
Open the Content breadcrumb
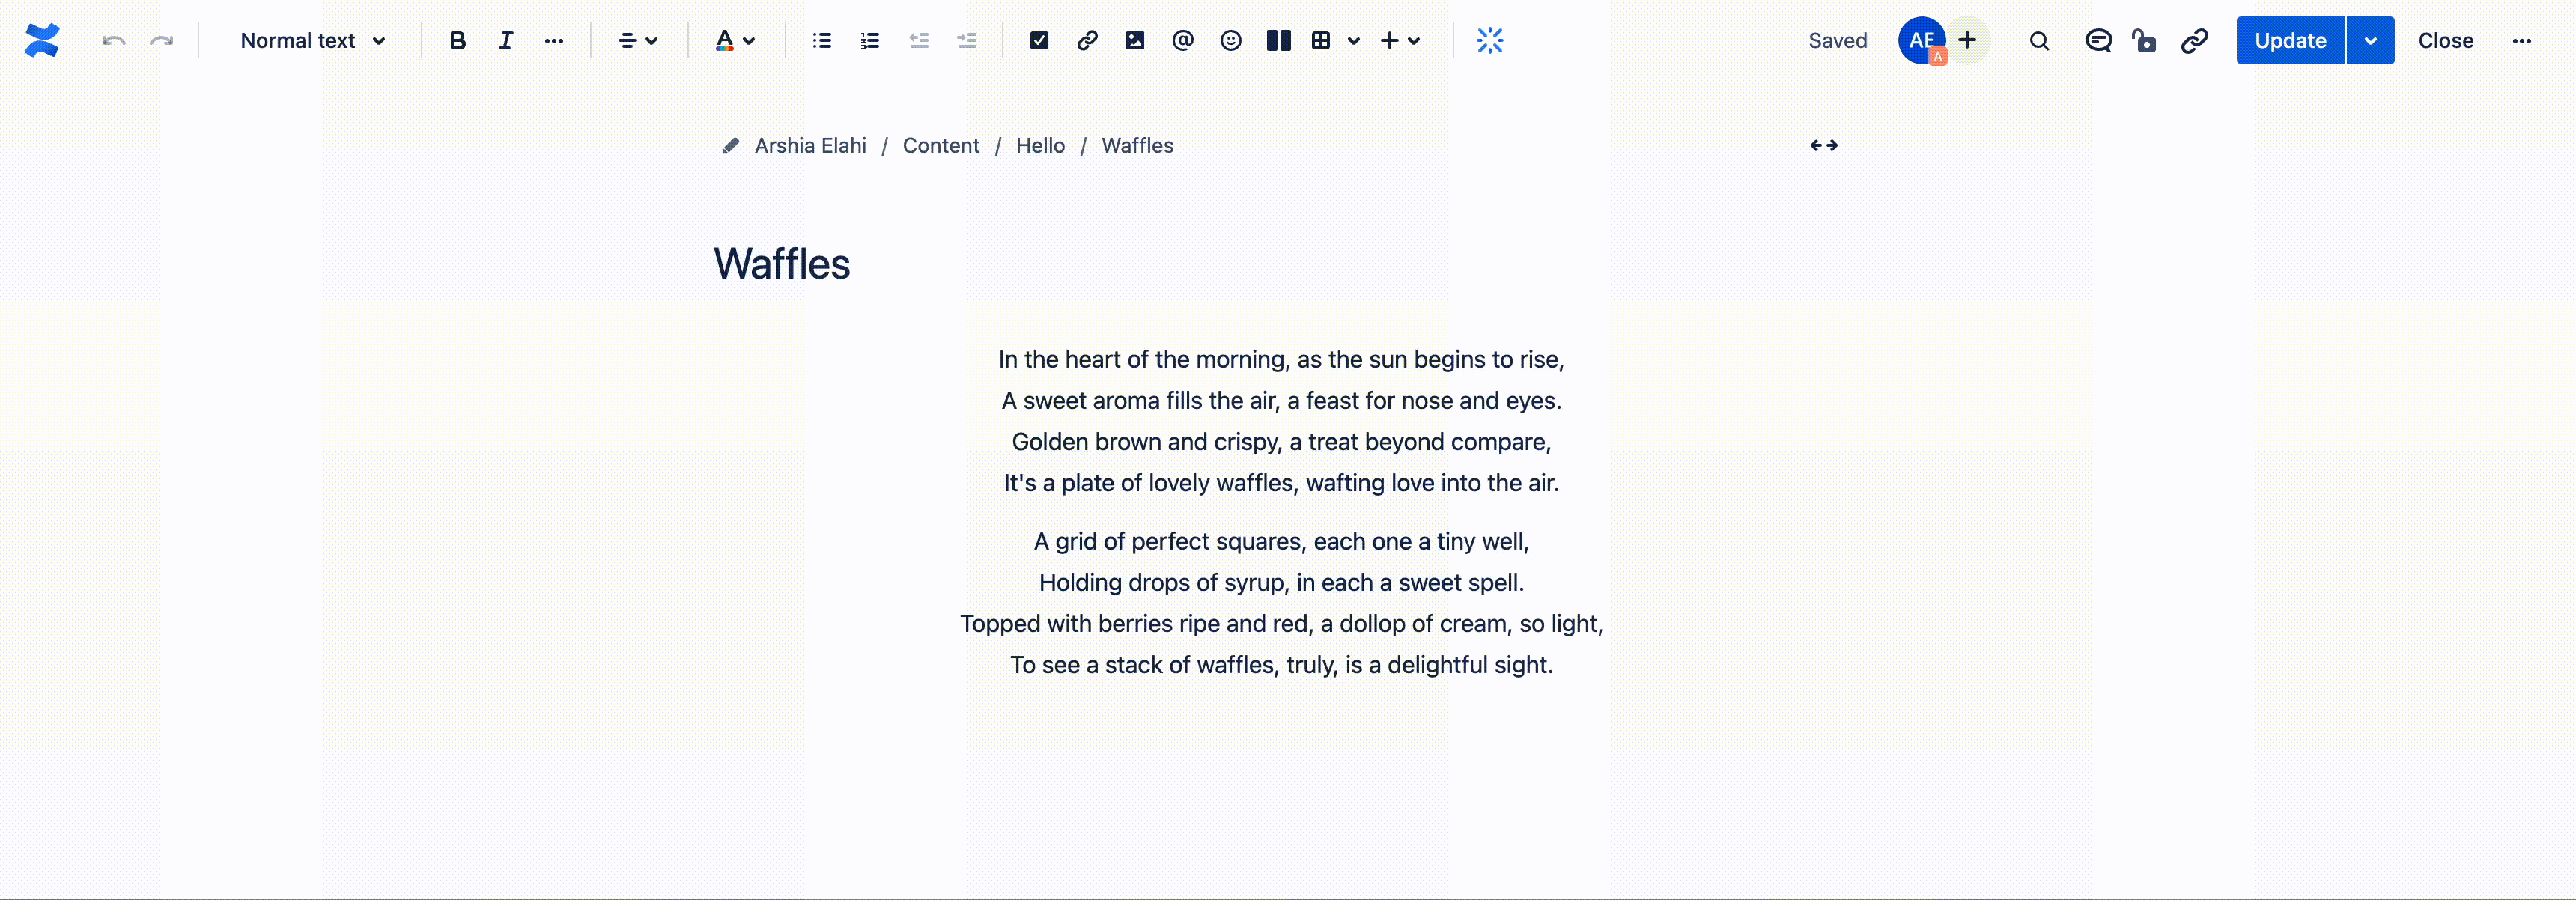[x=941, y=146]
